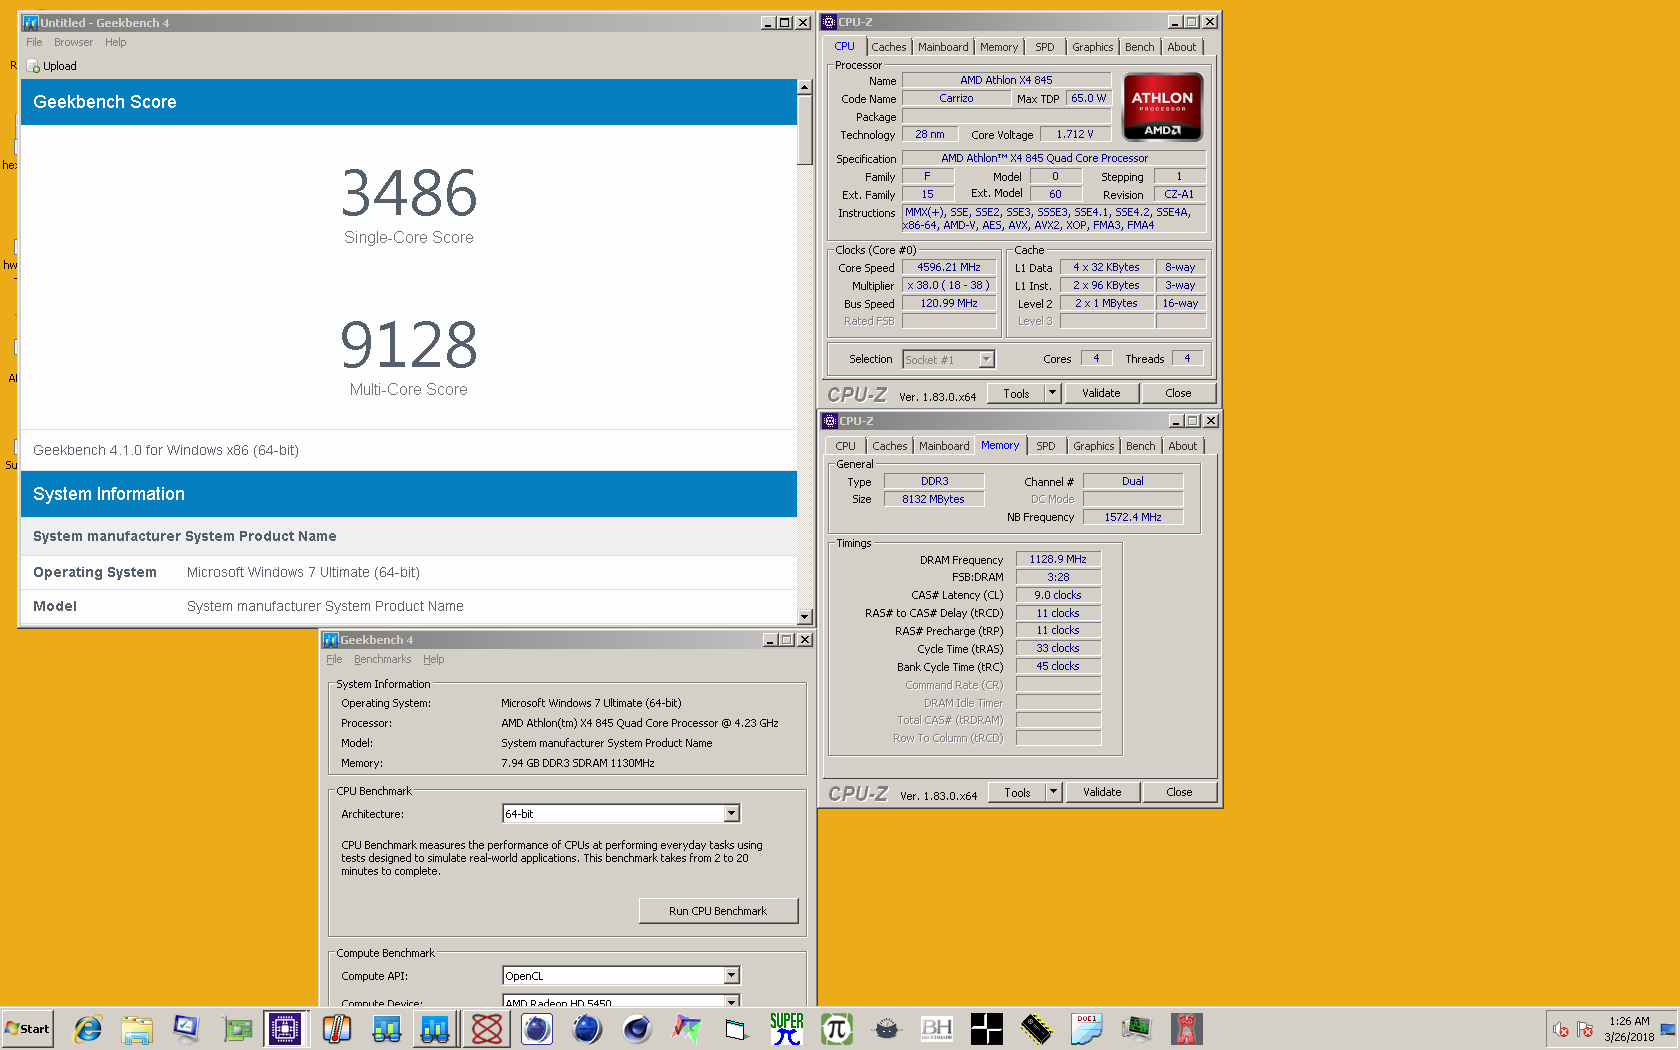Viewport: 1680px width, 1050px height.
Task: Open the Benchmarks menu in Geekbench 4 window
Action: 382,659
